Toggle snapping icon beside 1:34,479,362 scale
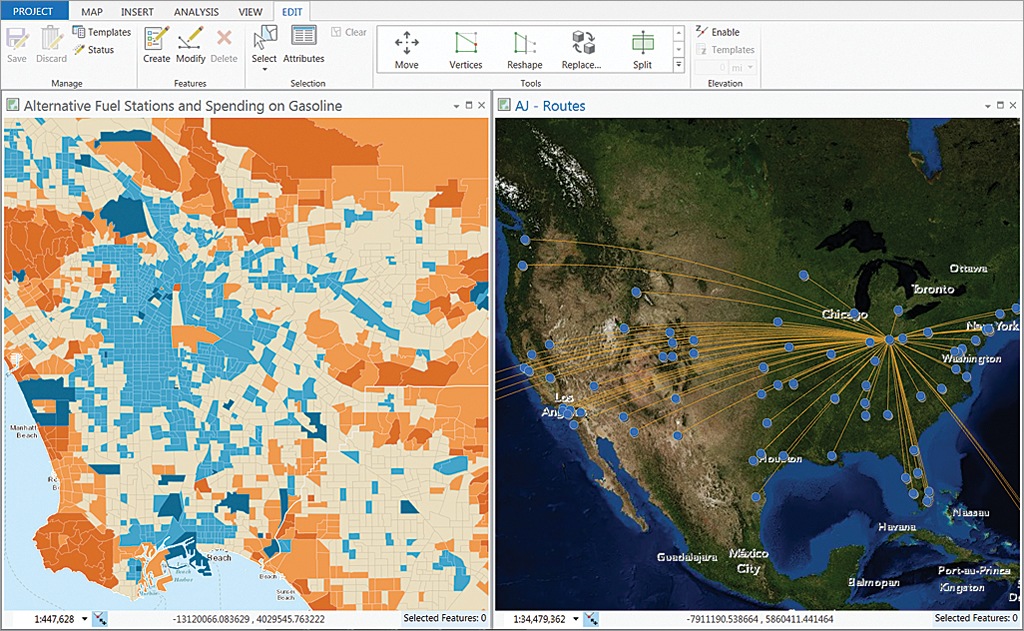 (x=590, y=619)
